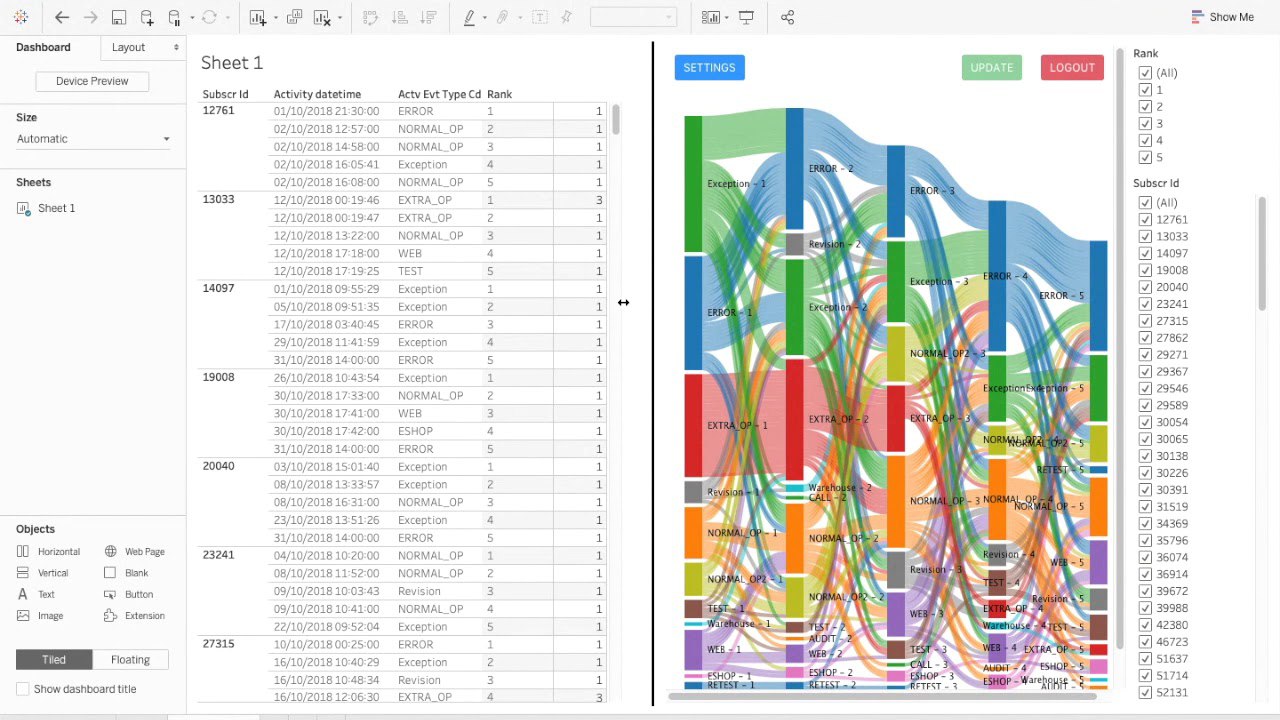This screenshot has width=1280, height=720.
Task: Open the Refresh dropdown arrow
Action: 227,17
